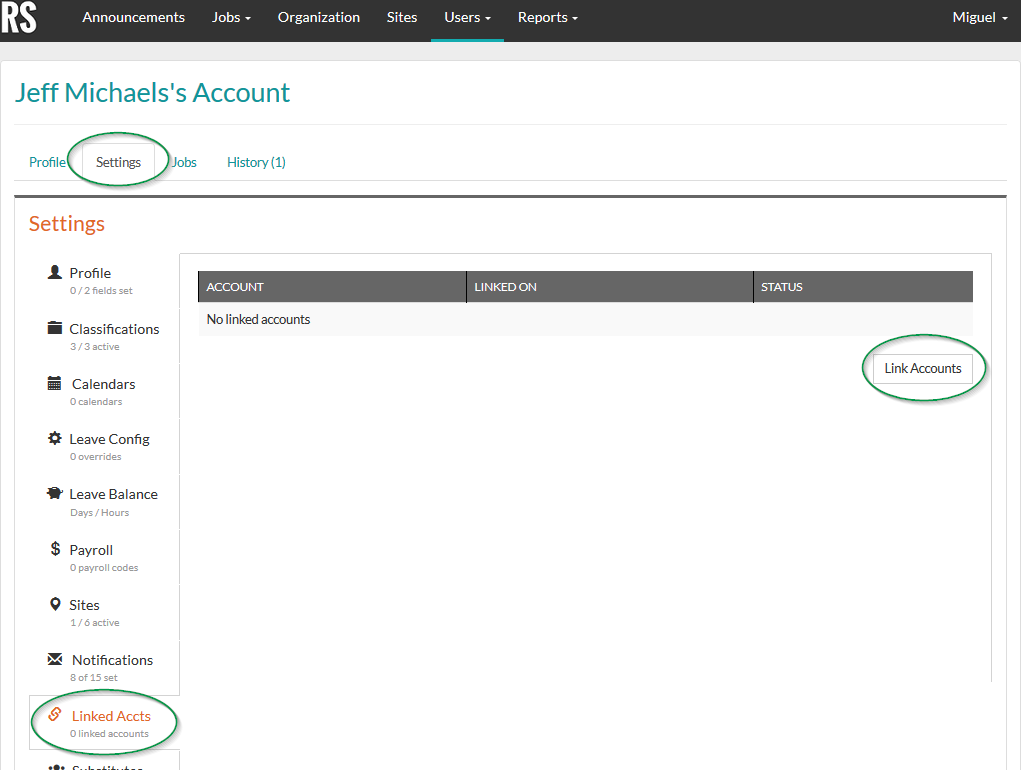Click the RS logo in top bar

click(20, 19)
